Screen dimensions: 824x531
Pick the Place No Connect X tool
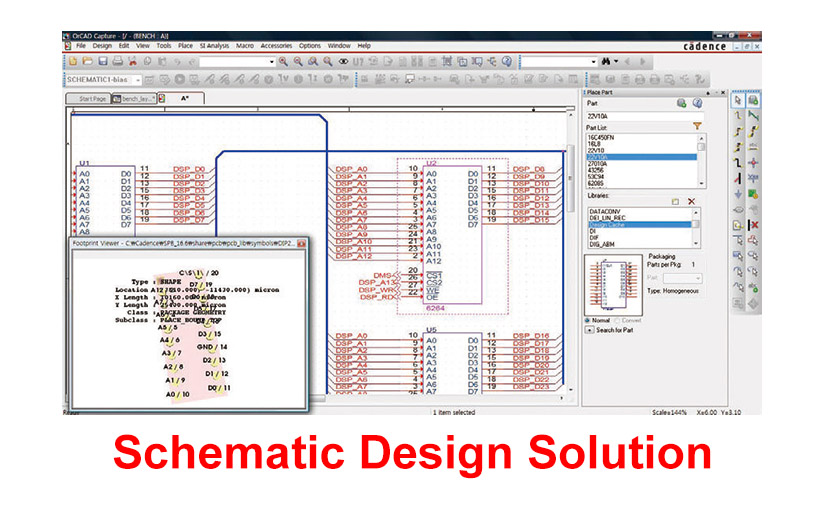(x=753, y=225)
